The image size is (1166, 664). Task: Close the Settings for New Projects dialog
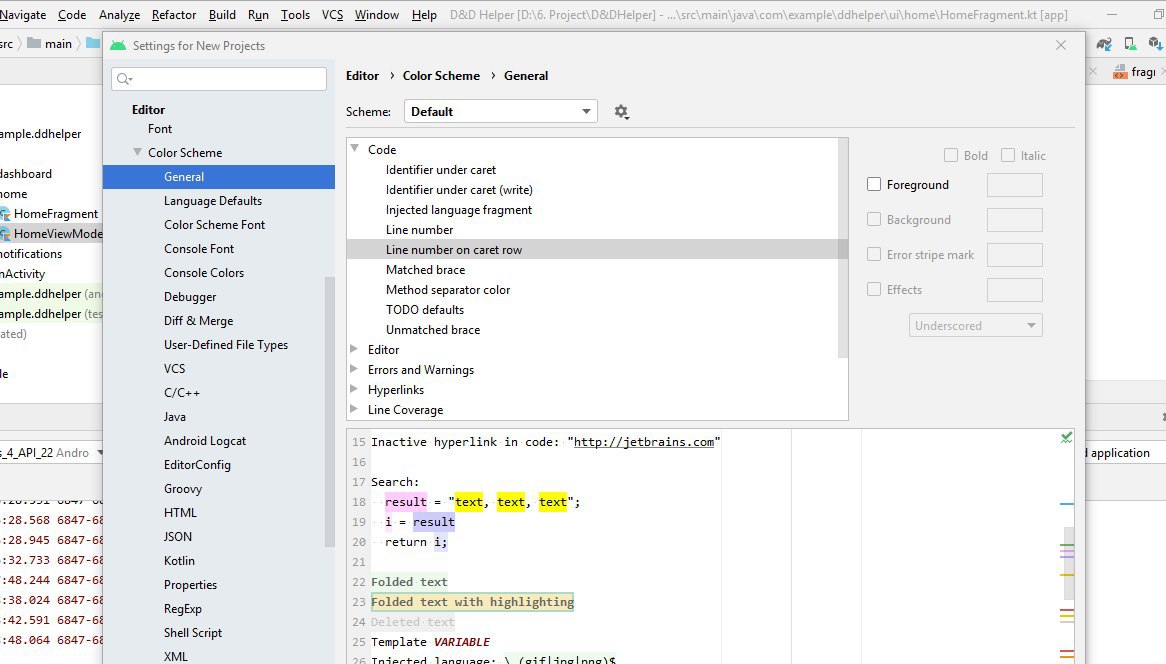[1061, 45]
